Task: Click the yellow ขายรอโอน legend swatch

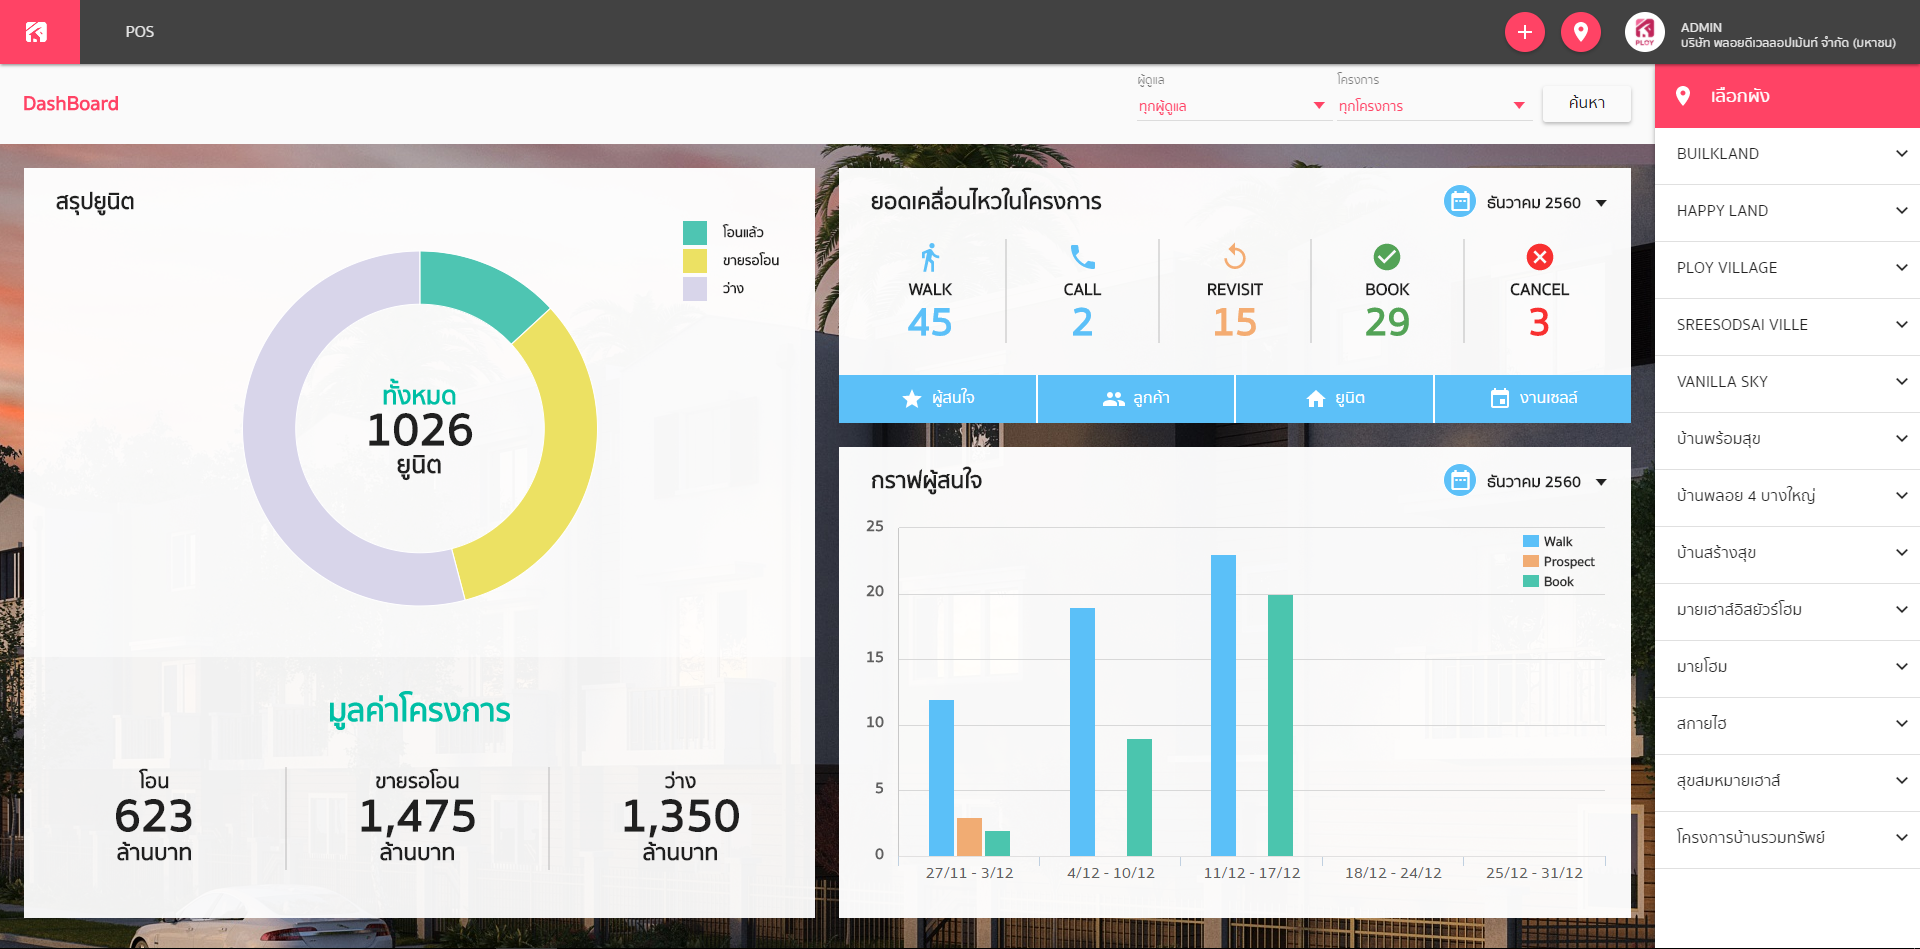Action: (695, 260)
